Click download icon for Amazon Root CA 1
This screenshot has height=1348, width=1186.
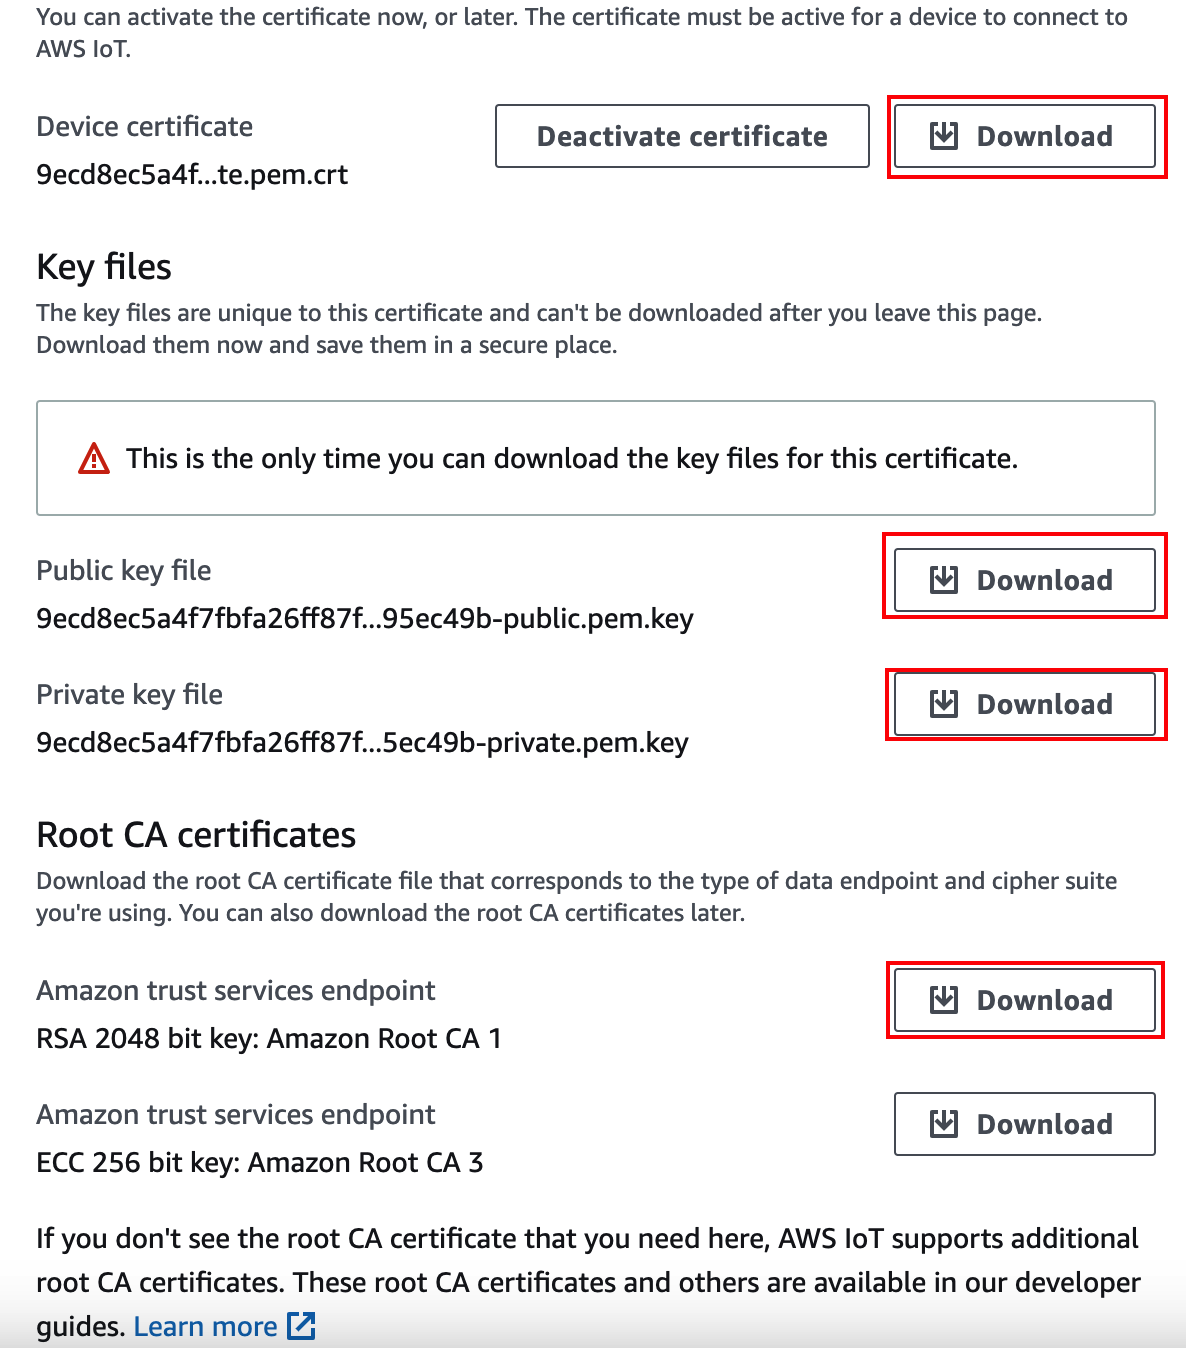pyautogui.click(x=942, y=1000)
